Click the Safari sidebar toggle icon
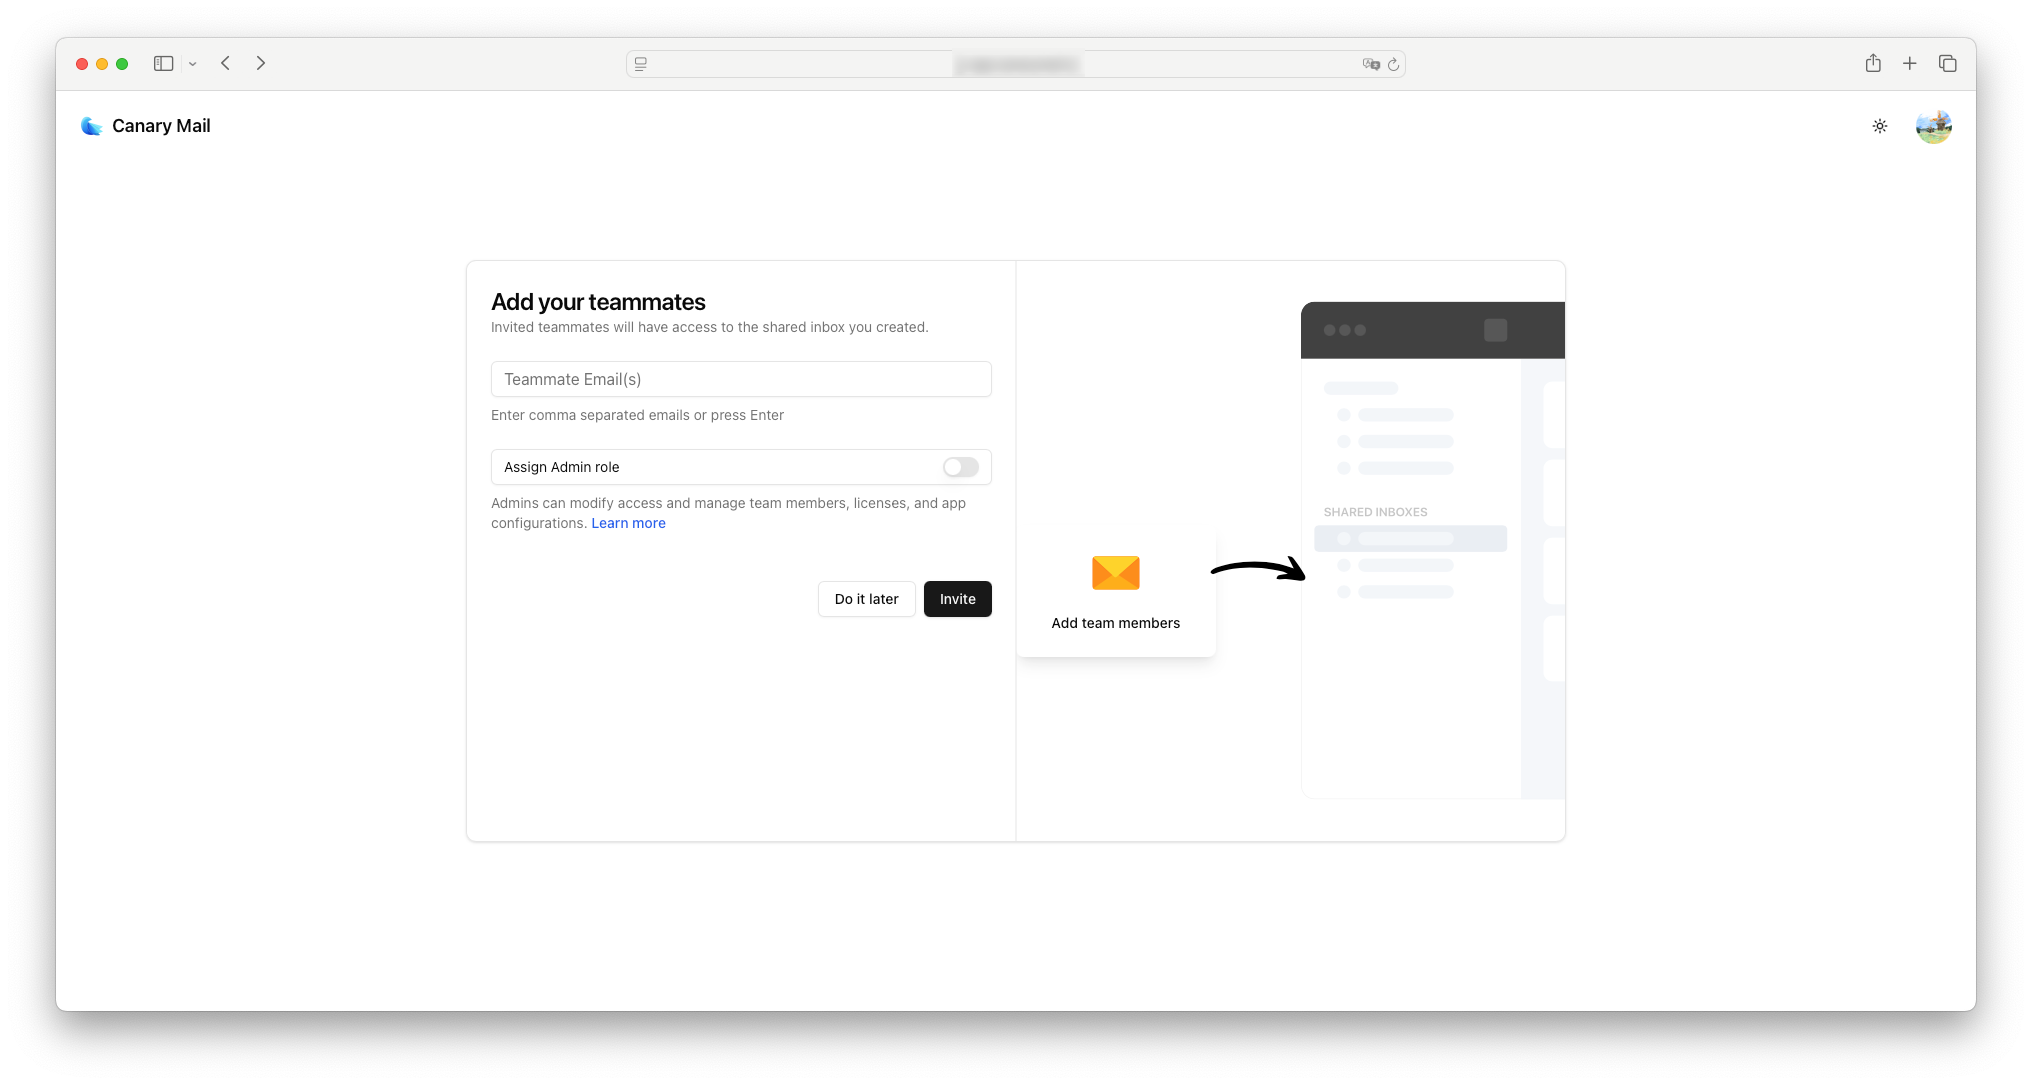The image size is (2032, 1085). coord(164,63)
